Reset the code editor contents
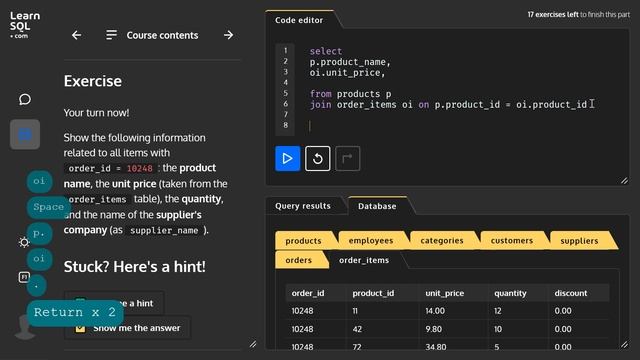640x360 pixels. coord(318,158)
